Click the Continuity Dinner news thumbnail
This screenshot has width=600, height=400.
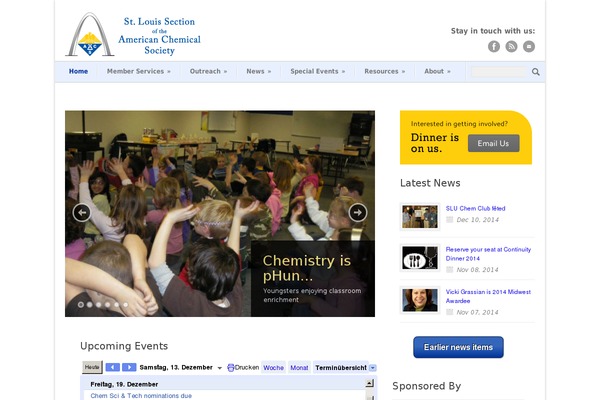[420, 258]
